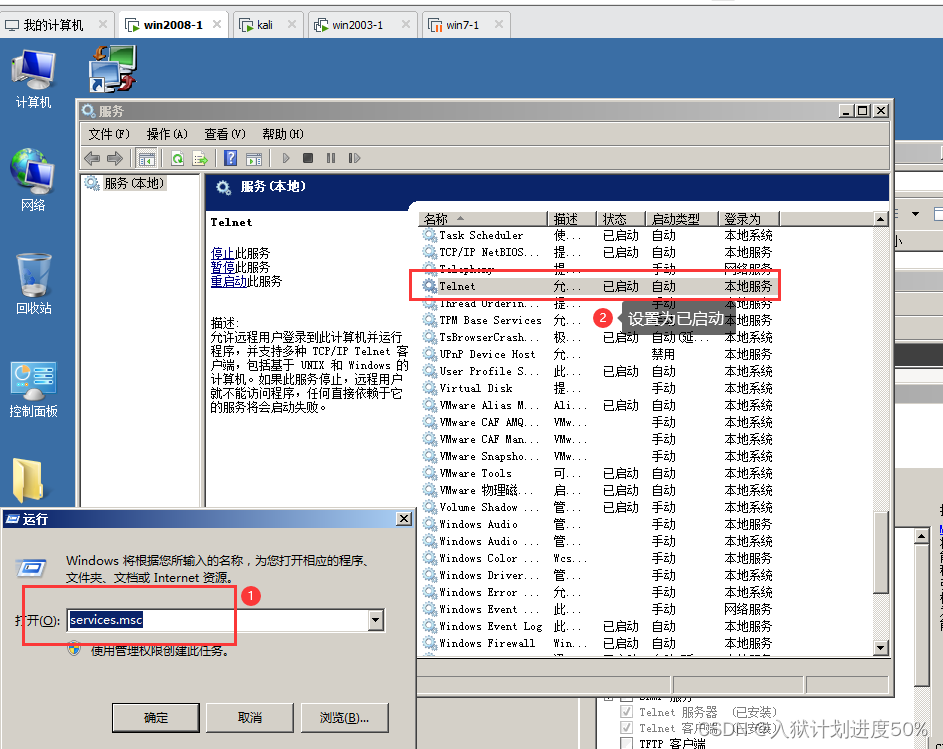Image resolution: width=943 pixels, height=749 pixels.
Task: Click the 停止 service link
Action: 222,253
